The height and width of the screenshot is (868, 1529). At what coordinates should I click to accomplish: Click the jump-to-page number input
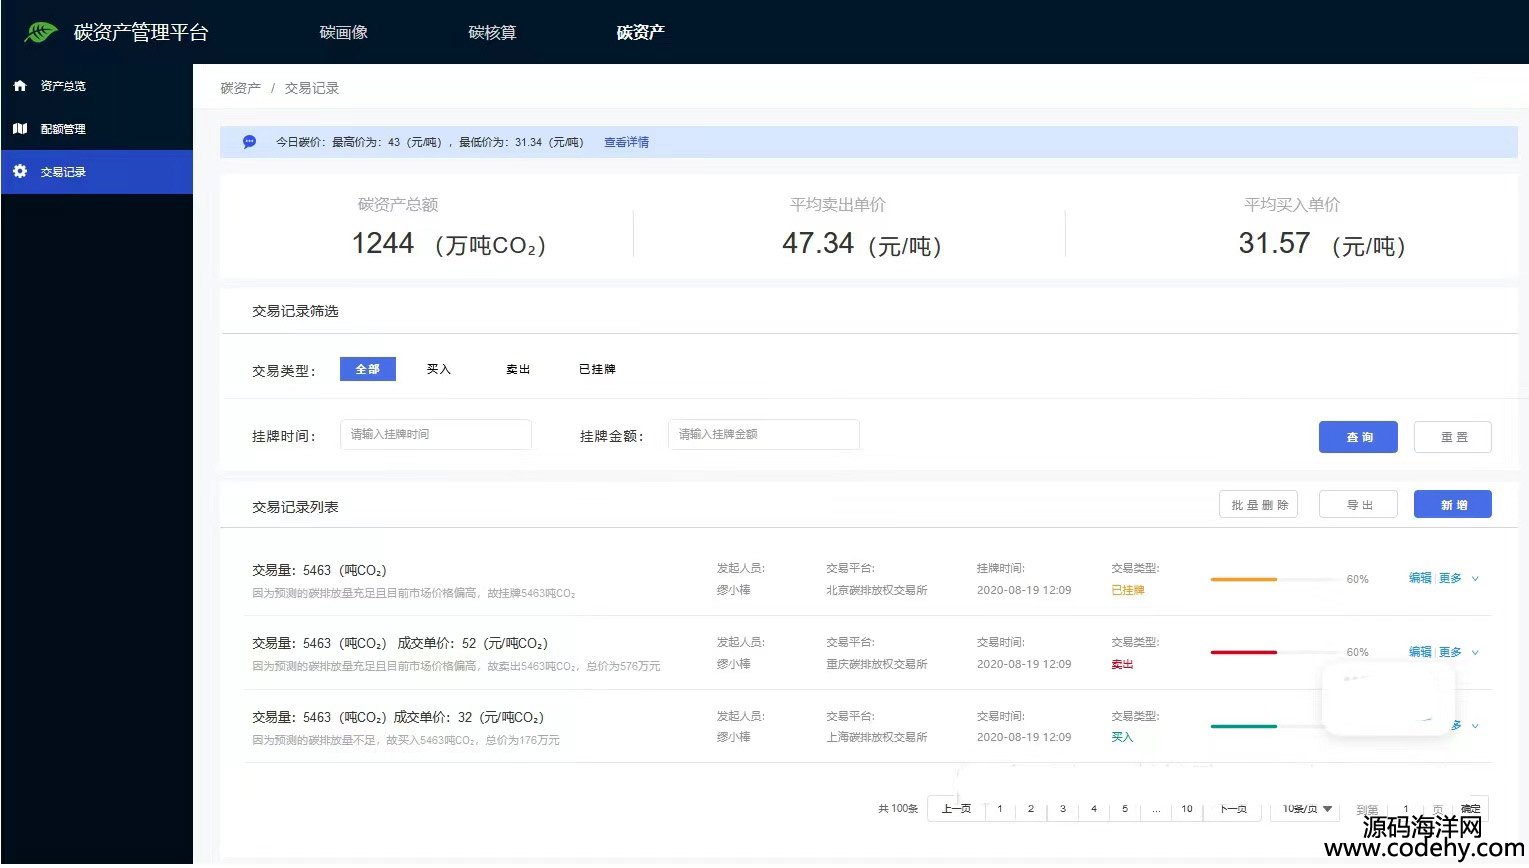(x=1406, y=809)
